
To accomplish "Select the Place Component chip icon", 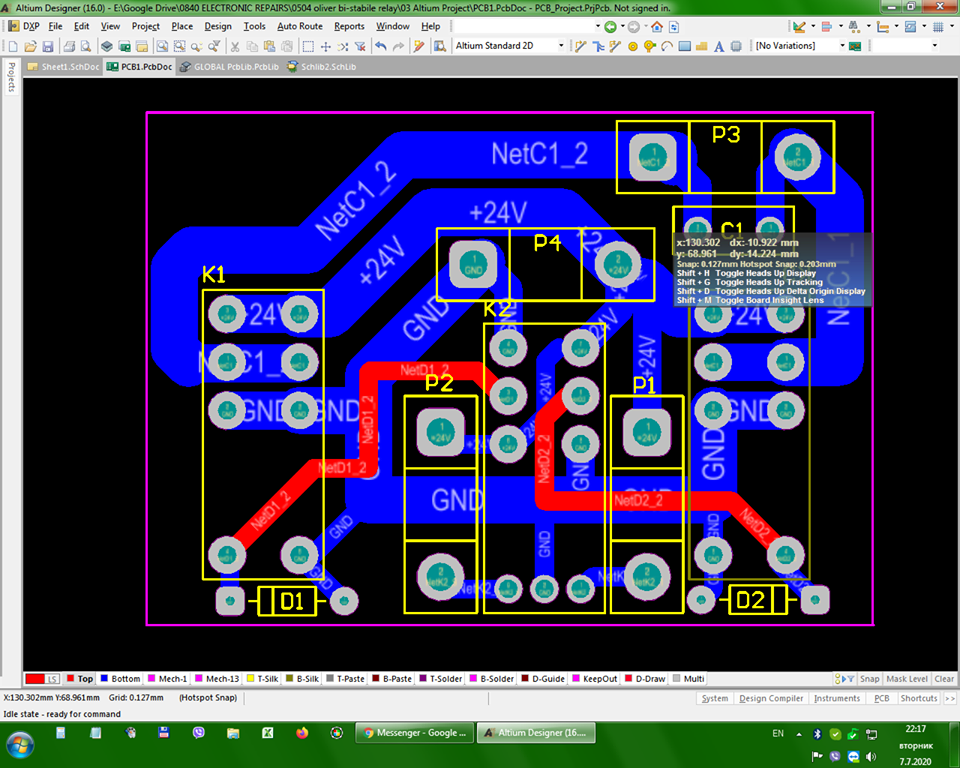I will coord(736,46).
